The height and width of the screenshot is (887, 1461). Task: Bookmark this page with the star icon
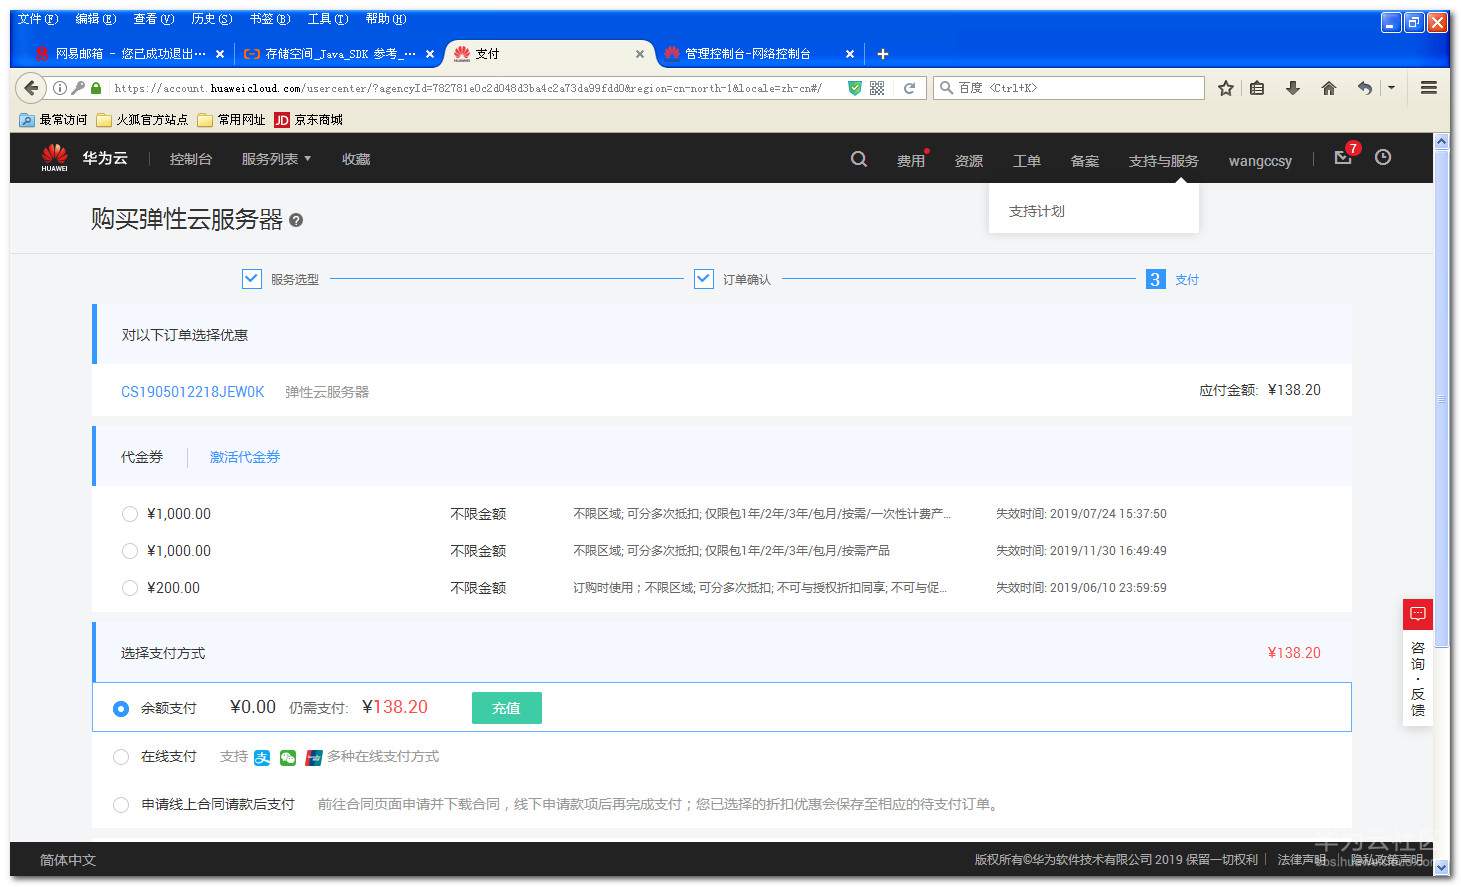(1226, 88)
